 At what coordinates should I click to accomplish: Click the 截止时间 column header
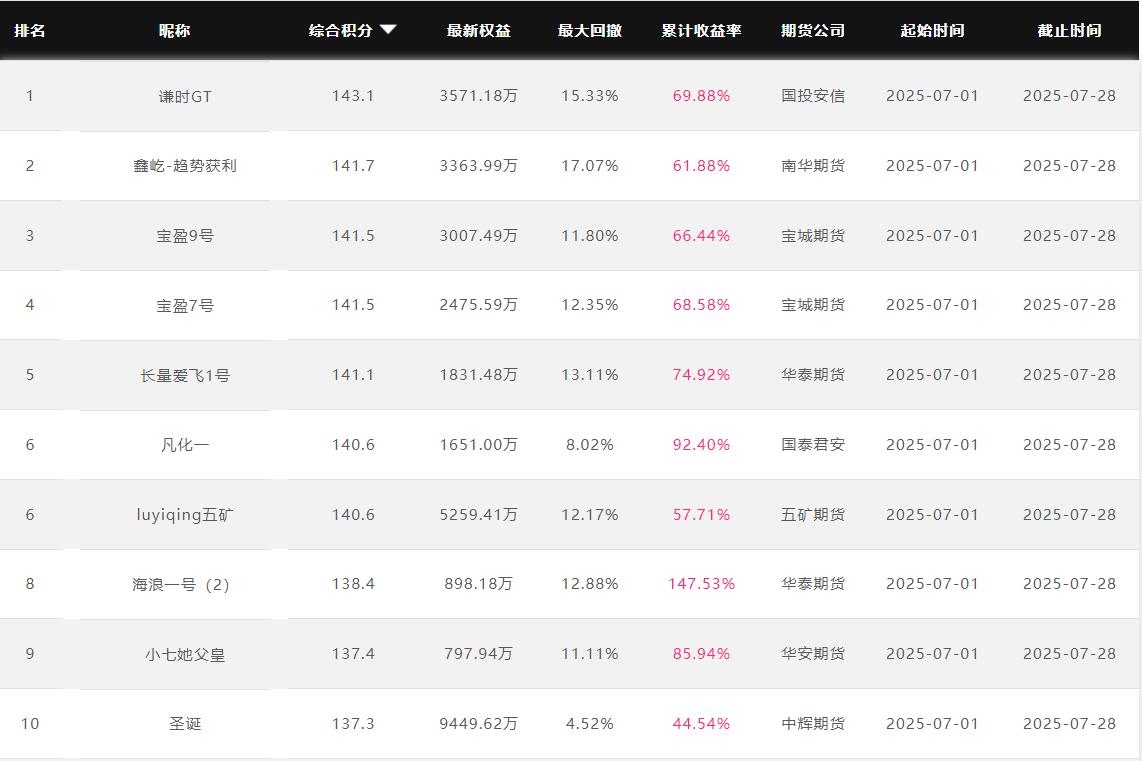pyautogui.click(x=1069, y=31)
